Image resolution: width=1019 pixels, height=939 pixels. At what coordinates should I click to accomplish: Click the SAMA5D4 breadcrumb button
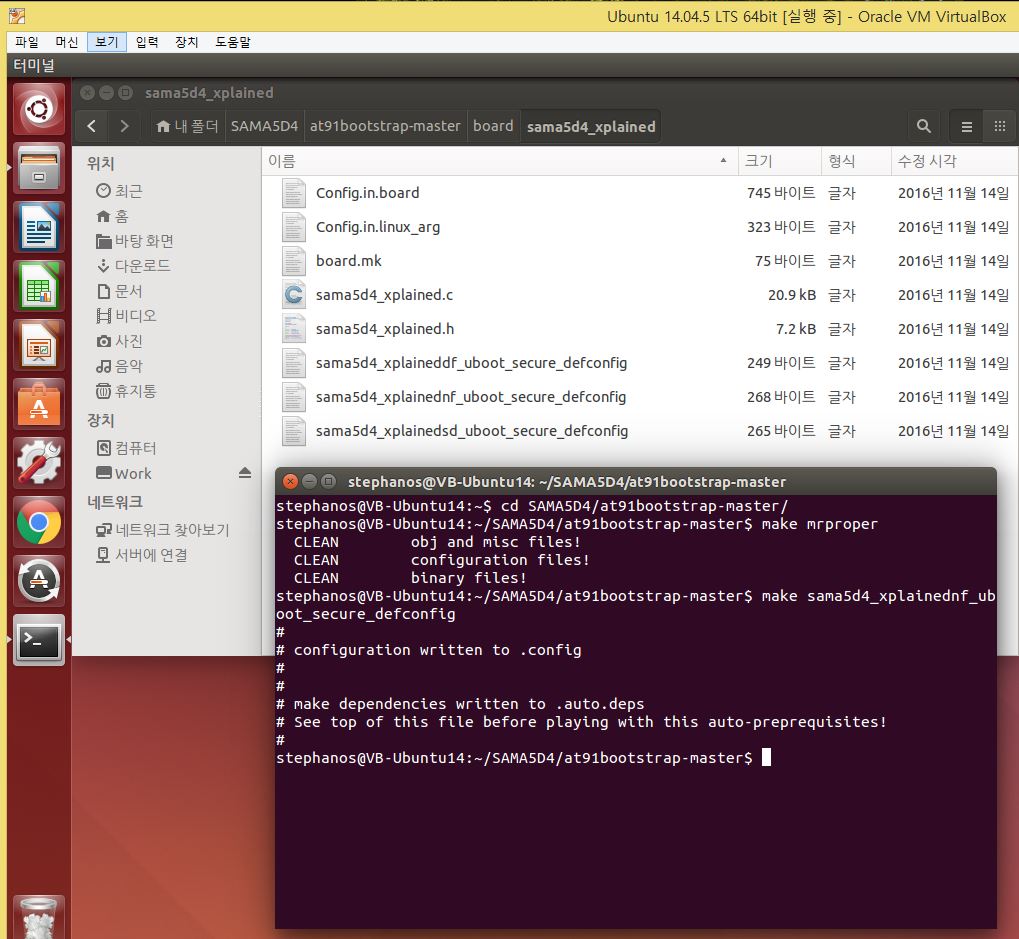264,126
